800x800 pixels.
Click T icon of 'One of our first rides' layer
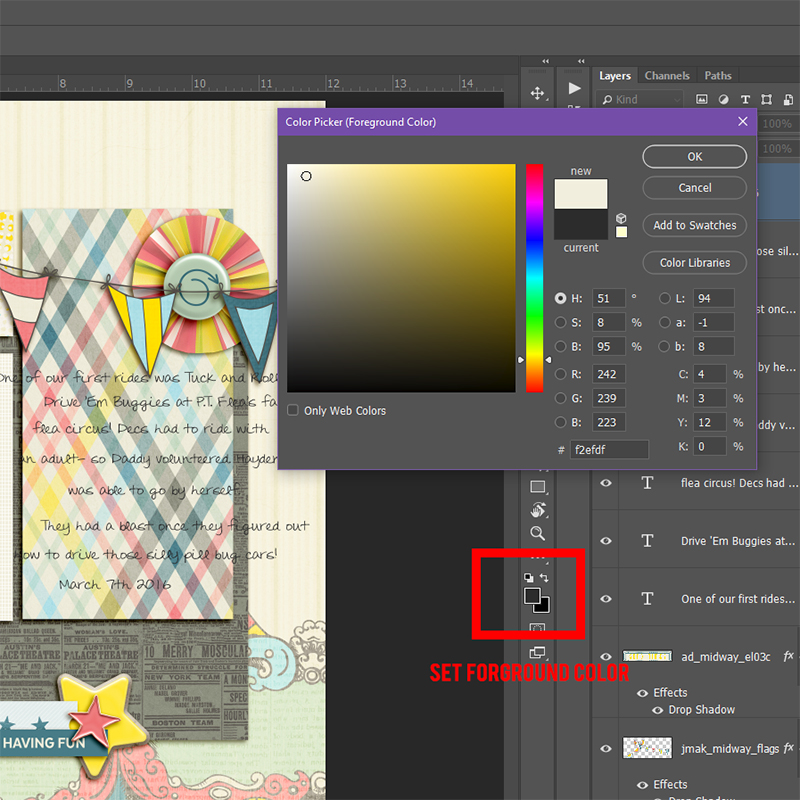[647, 598]
